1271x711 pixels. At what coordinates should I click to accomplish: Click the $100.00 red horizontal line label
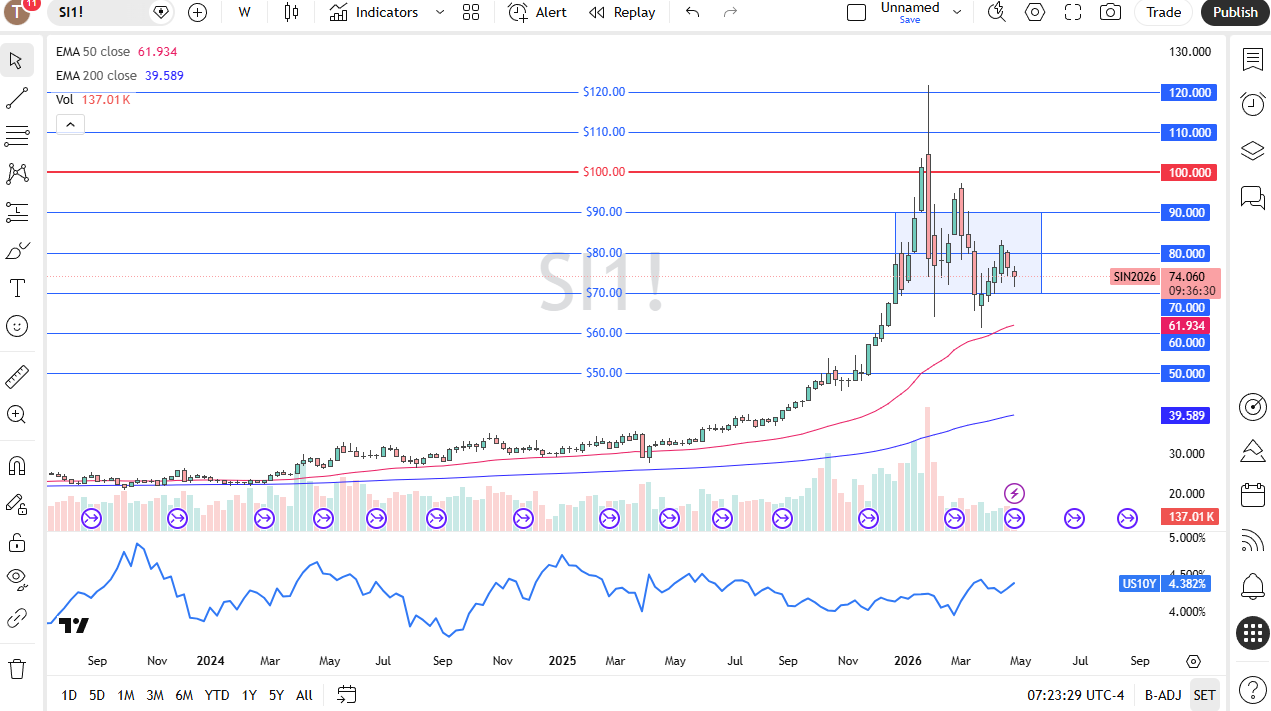[604, 172]
